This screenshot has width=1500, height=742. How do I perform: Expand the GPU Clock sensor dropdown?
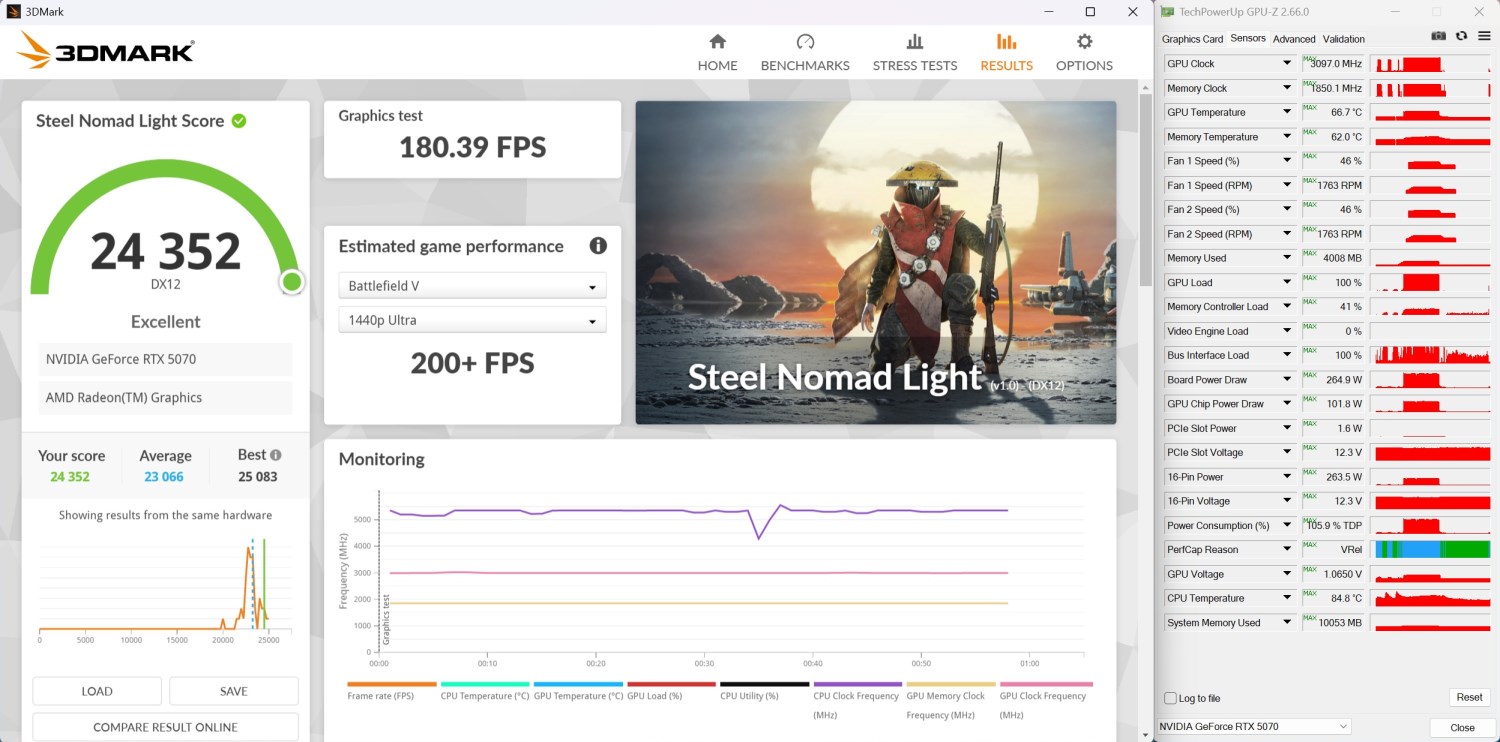coord(1287,64)
